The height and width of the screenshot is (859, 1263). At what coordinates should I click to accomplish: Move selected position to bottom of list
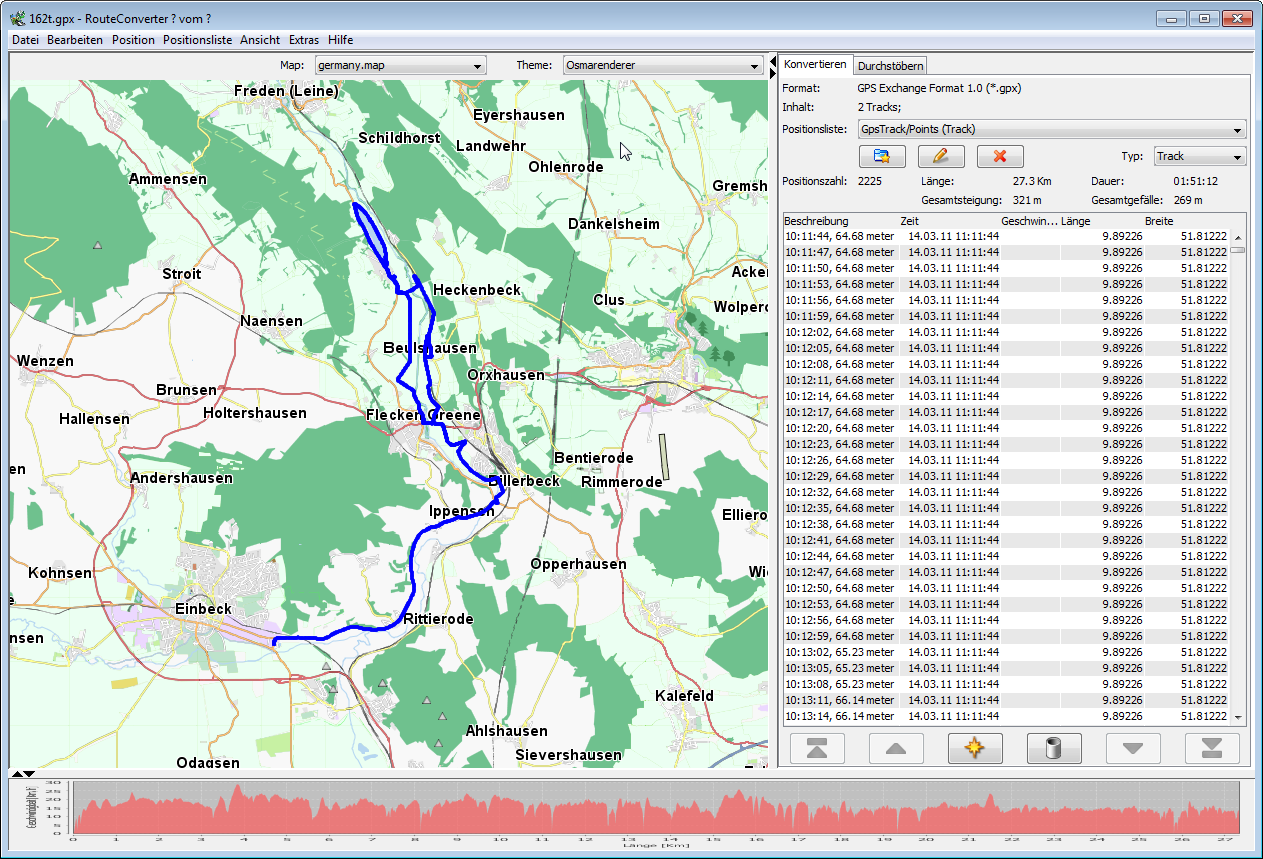click(x=1212, y=748)
